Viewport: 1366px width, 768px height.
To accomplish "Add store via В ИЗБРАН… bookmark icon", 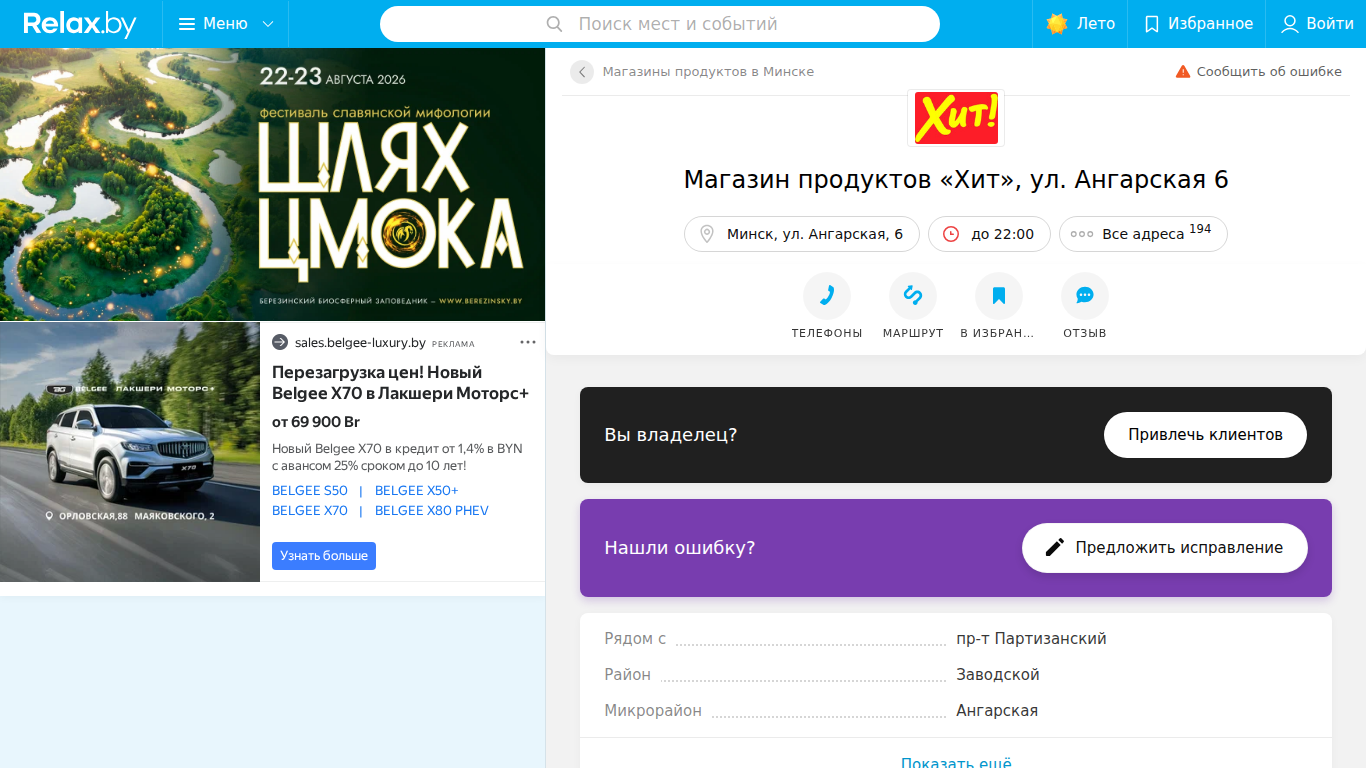I will 999,296.
